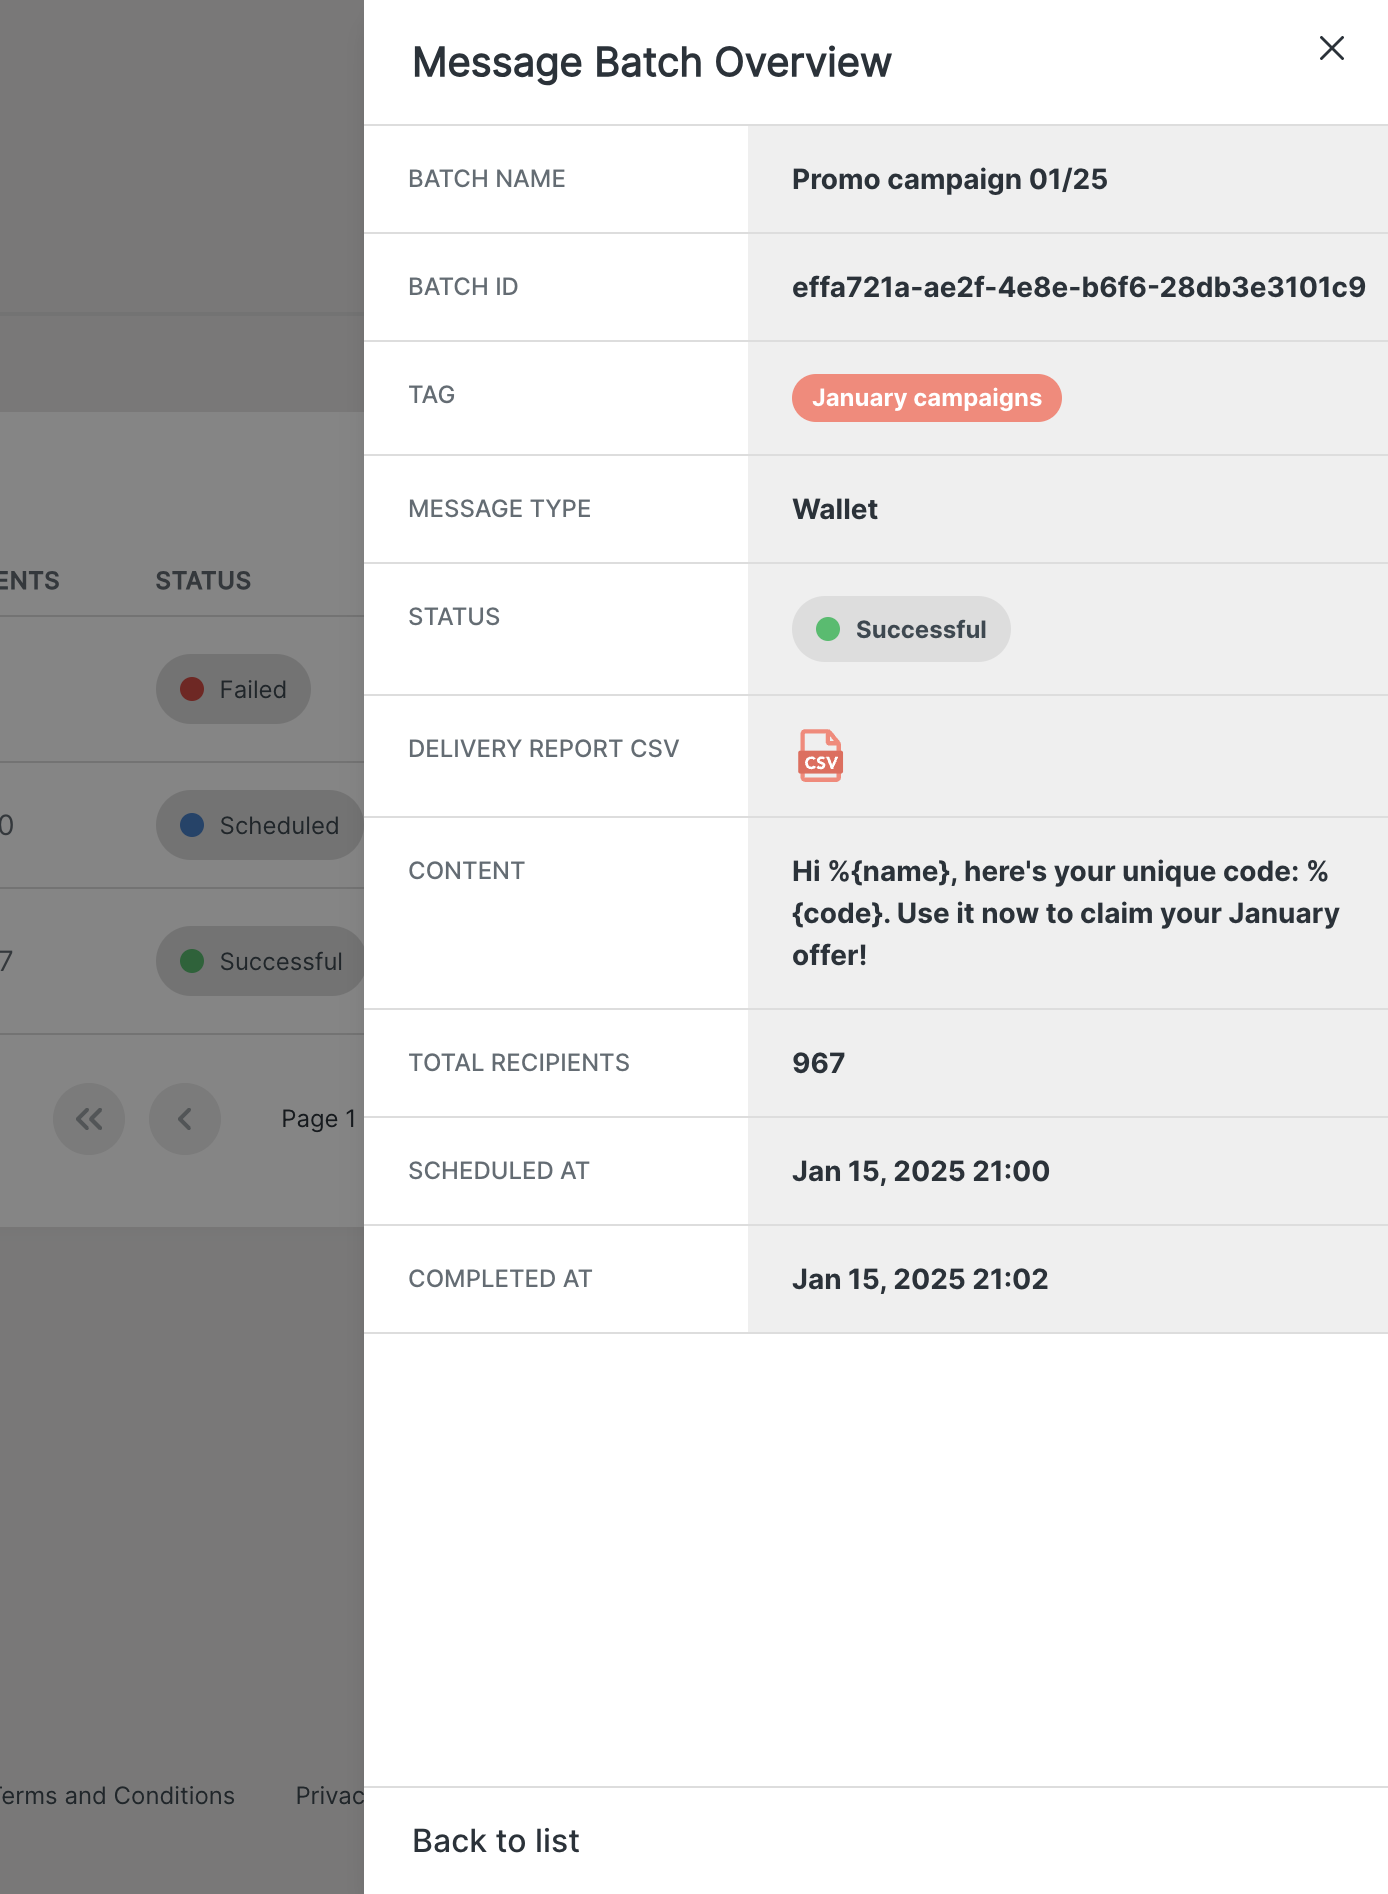Open the Terms and Conditions link

(x=116, y=1796)
